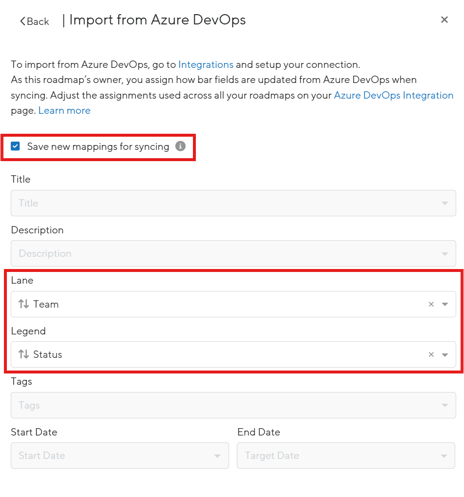Uncheck Save new mappings for syncing
The image size is (464, 497).
(x=15, y=146)
